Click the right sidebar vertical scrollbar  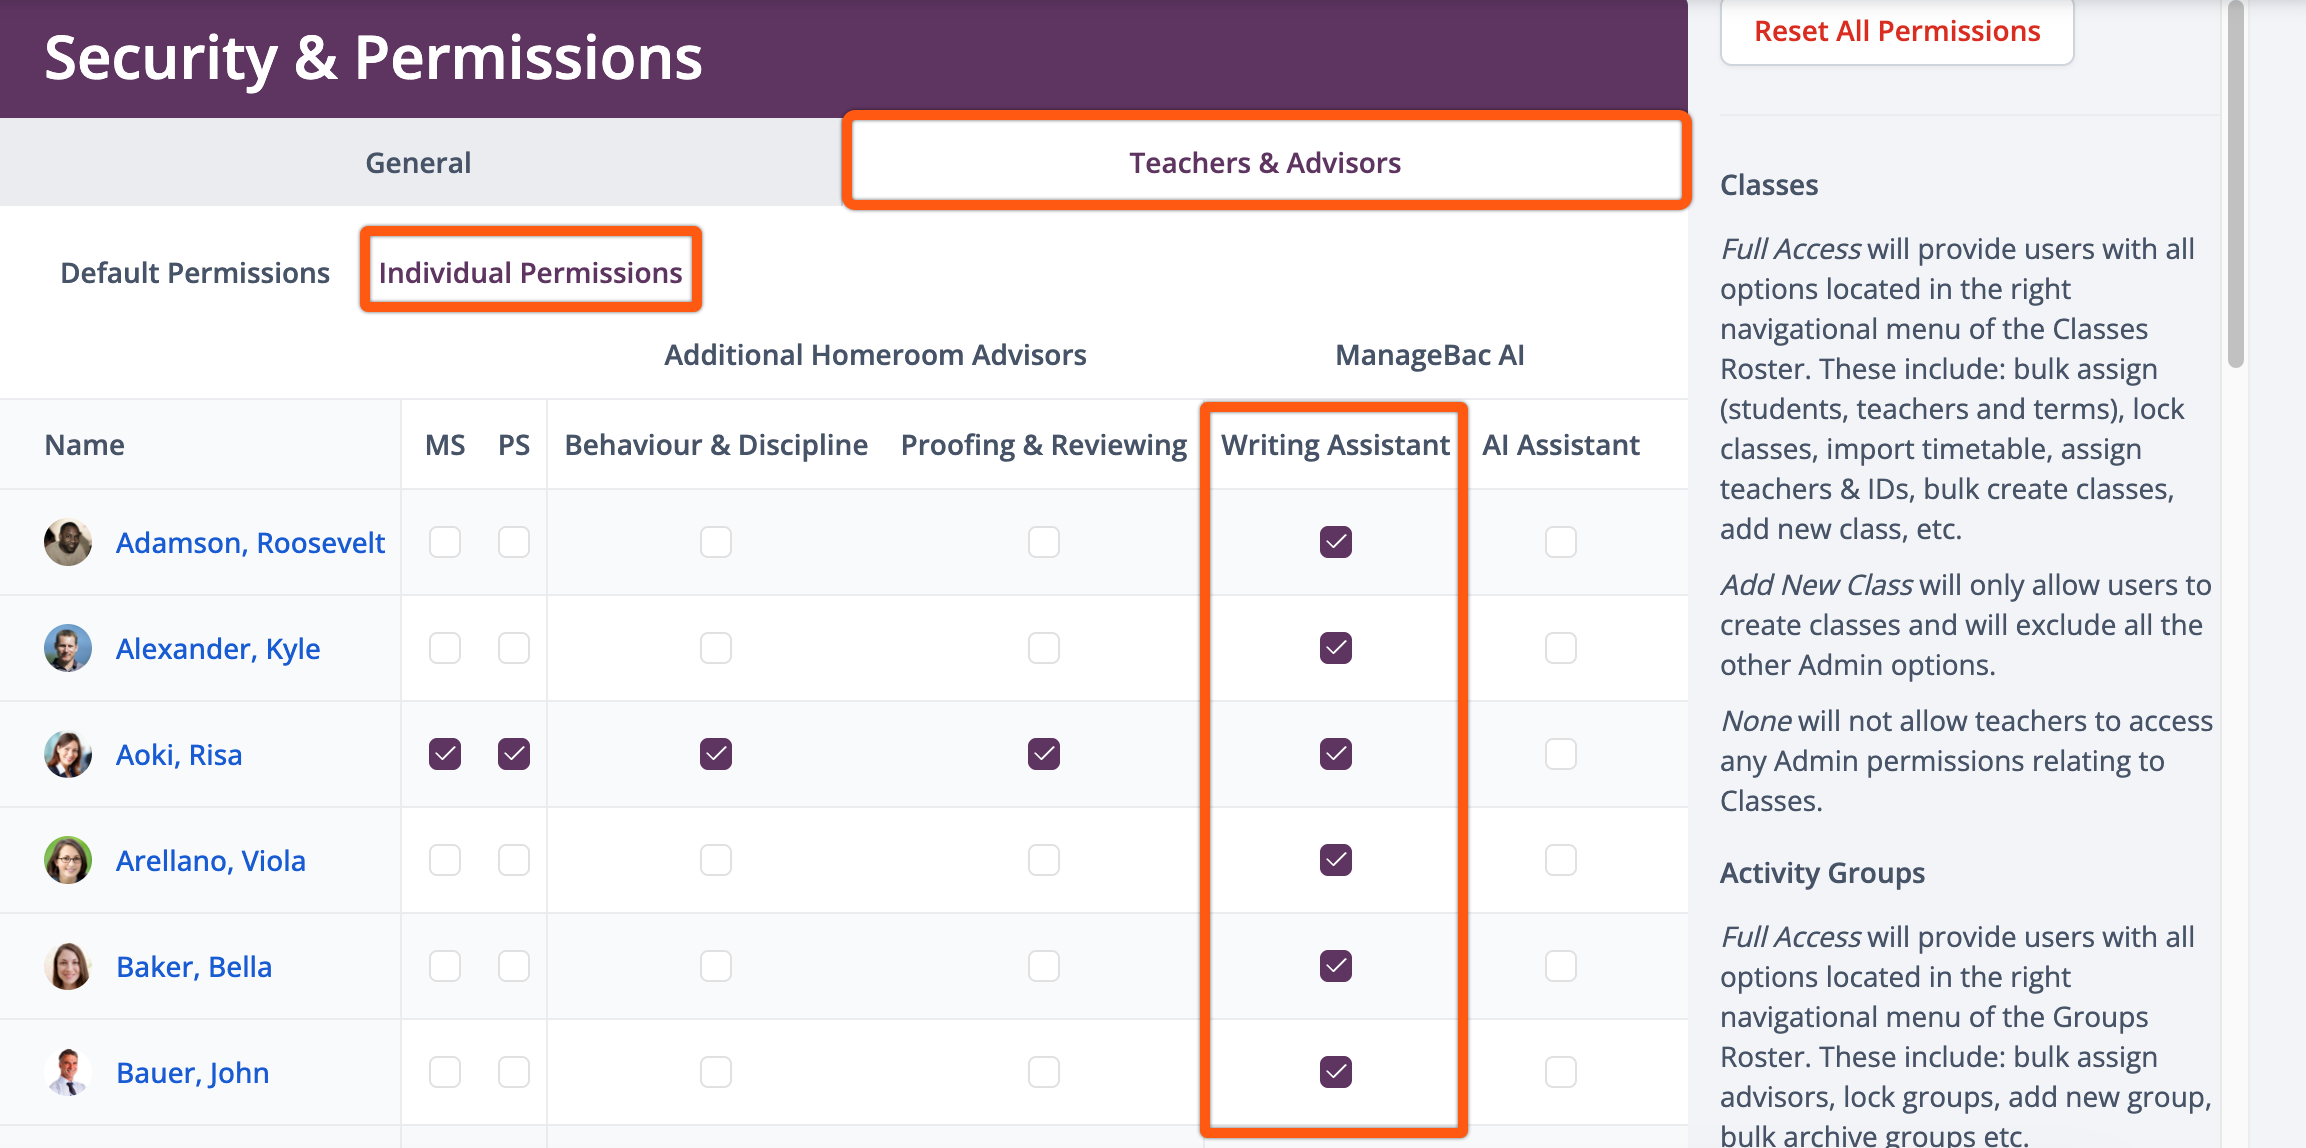click(2236, 185)
